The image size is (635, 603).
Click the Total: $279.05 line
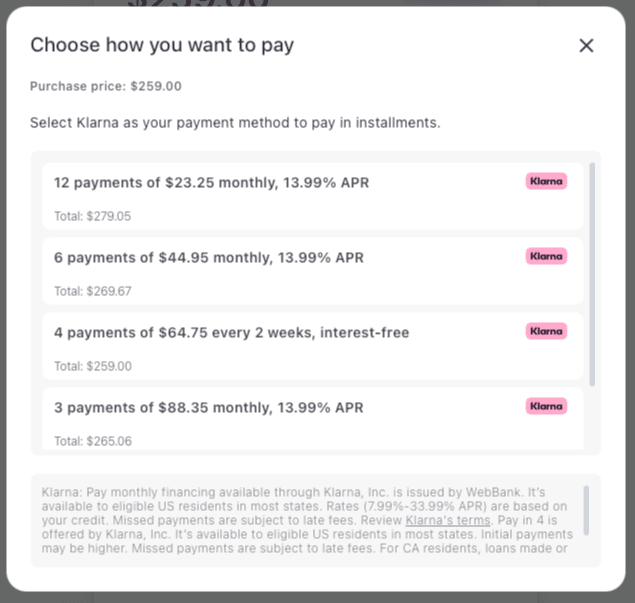point(93,216)
